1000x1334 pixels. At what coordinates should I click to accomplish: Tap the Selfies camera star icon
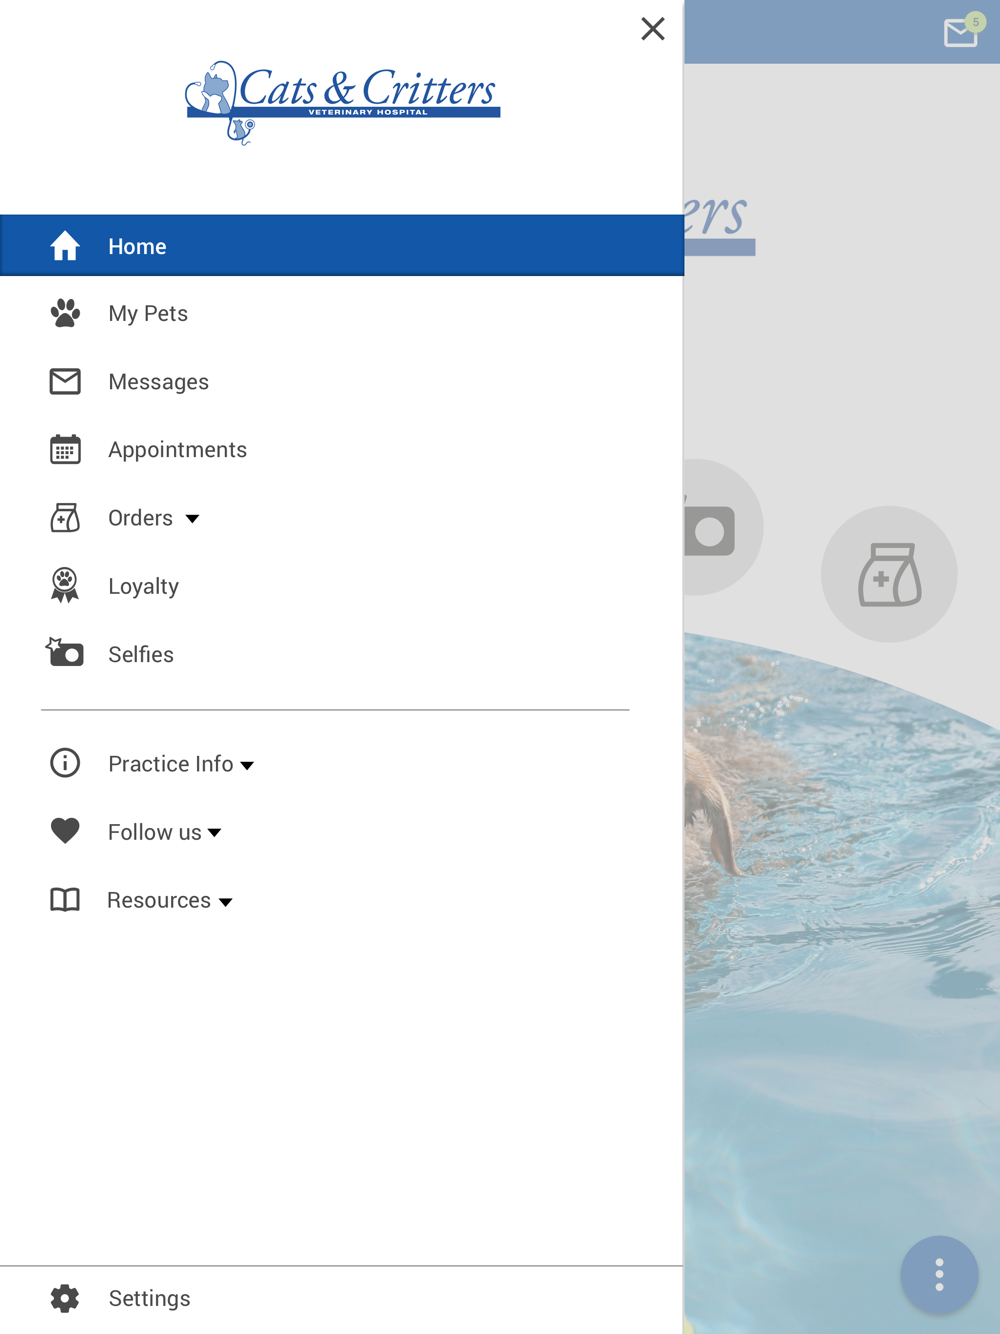pyautogui.click(x=65, y=652)
